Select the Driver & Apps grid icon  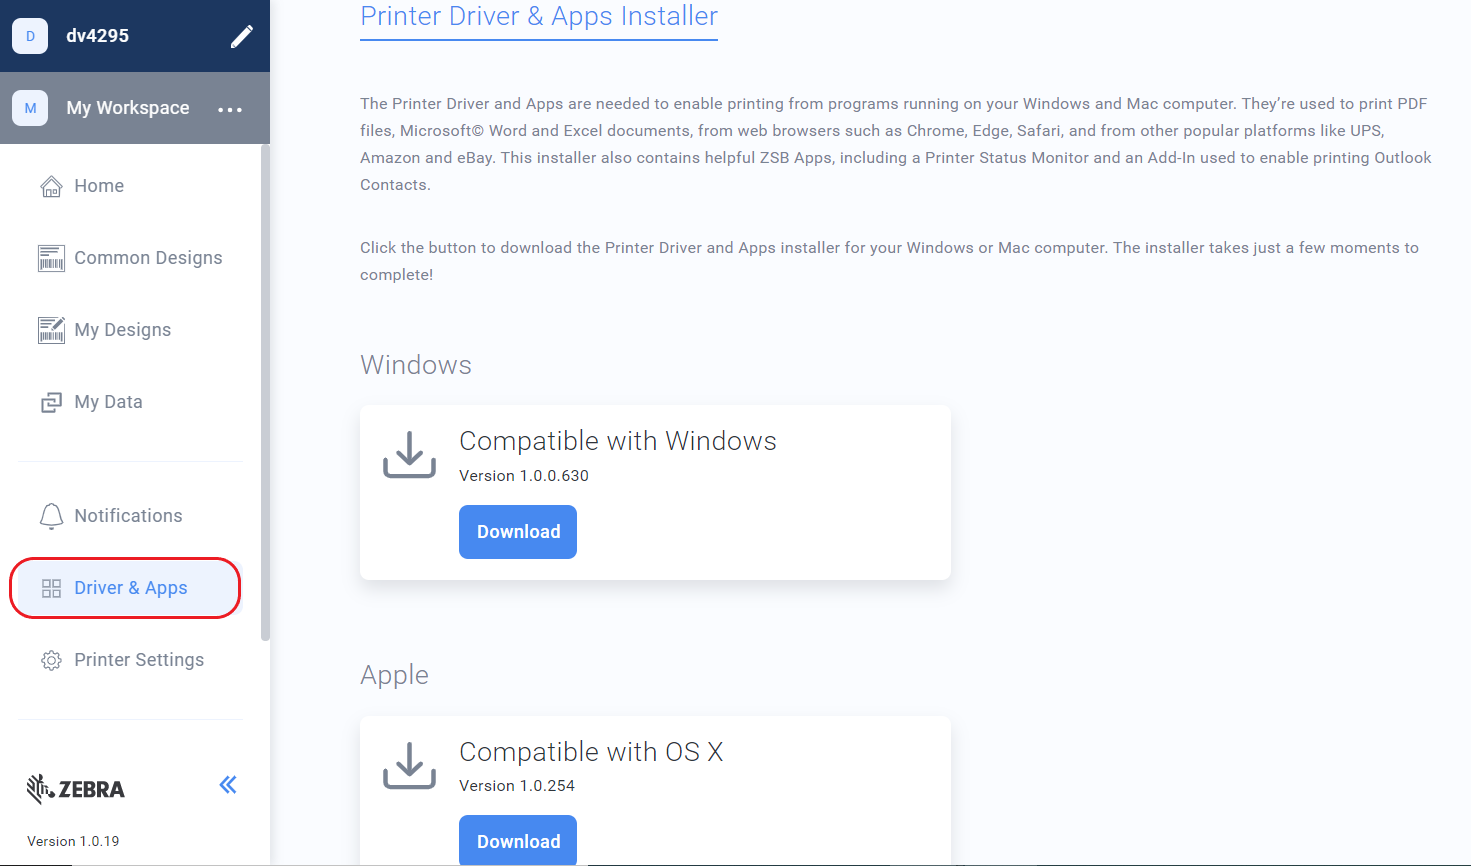pyautogui.click(x=50, y=587)
